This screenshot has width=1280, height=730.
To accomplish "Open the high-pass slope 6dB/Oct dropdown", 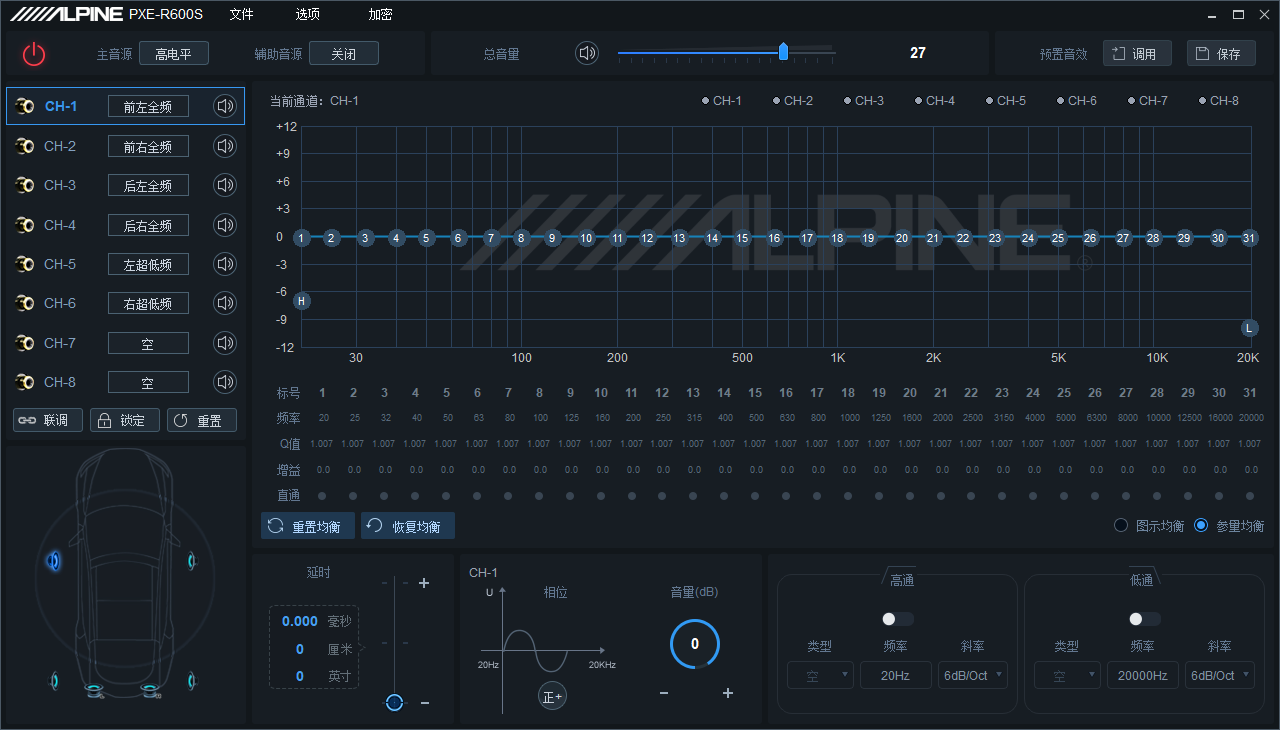I will coord(972,675).
